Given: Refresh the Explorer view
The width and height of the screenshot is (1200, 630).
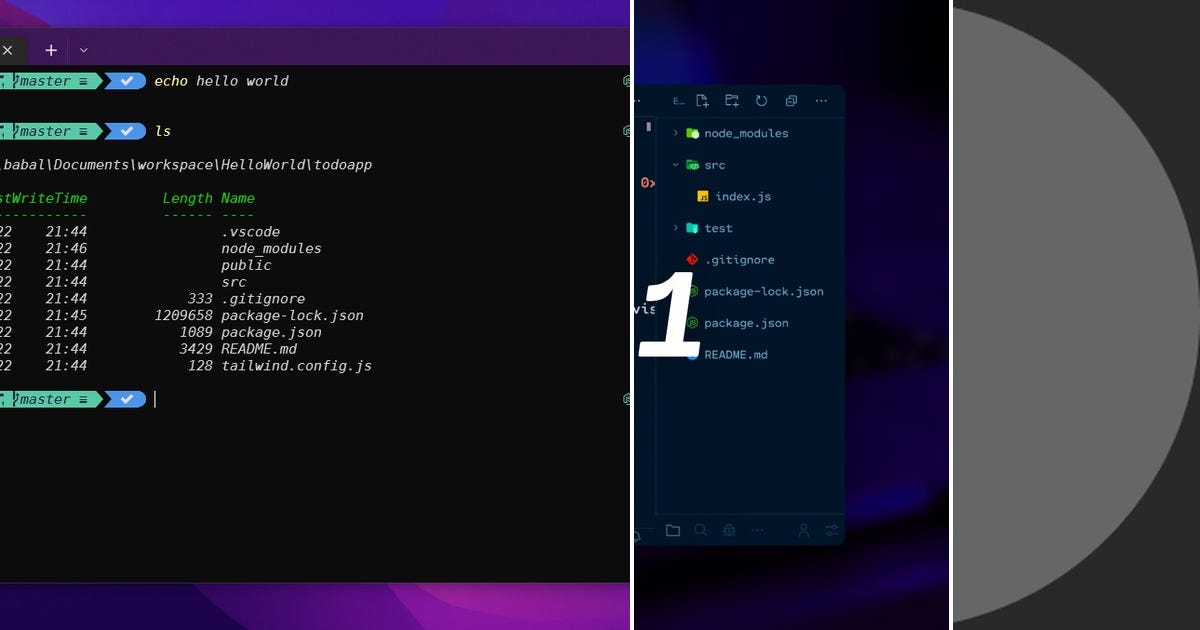Looking at the screenshot, I should (762, 101).
